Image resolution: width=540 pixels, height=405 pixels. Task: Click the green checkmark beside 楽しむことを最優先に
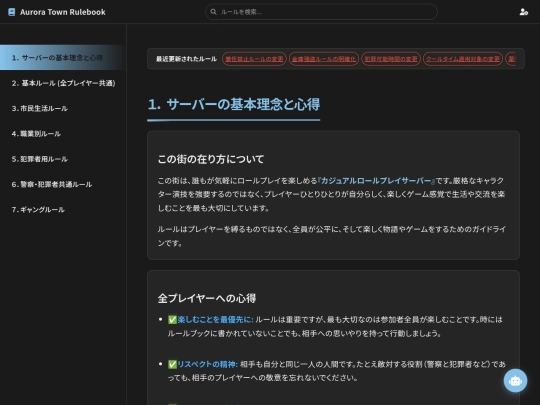(172, 320)
